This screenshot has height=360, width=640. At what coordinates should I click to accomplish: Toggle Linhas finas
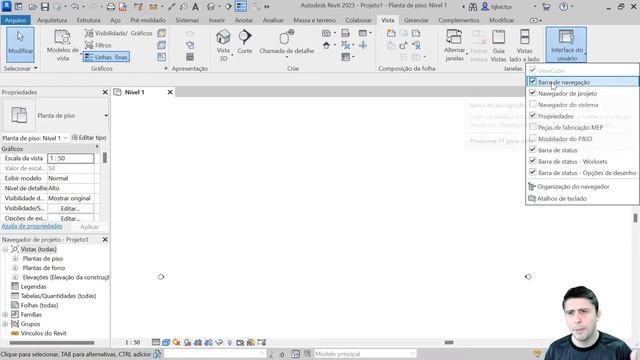(106, 57)
